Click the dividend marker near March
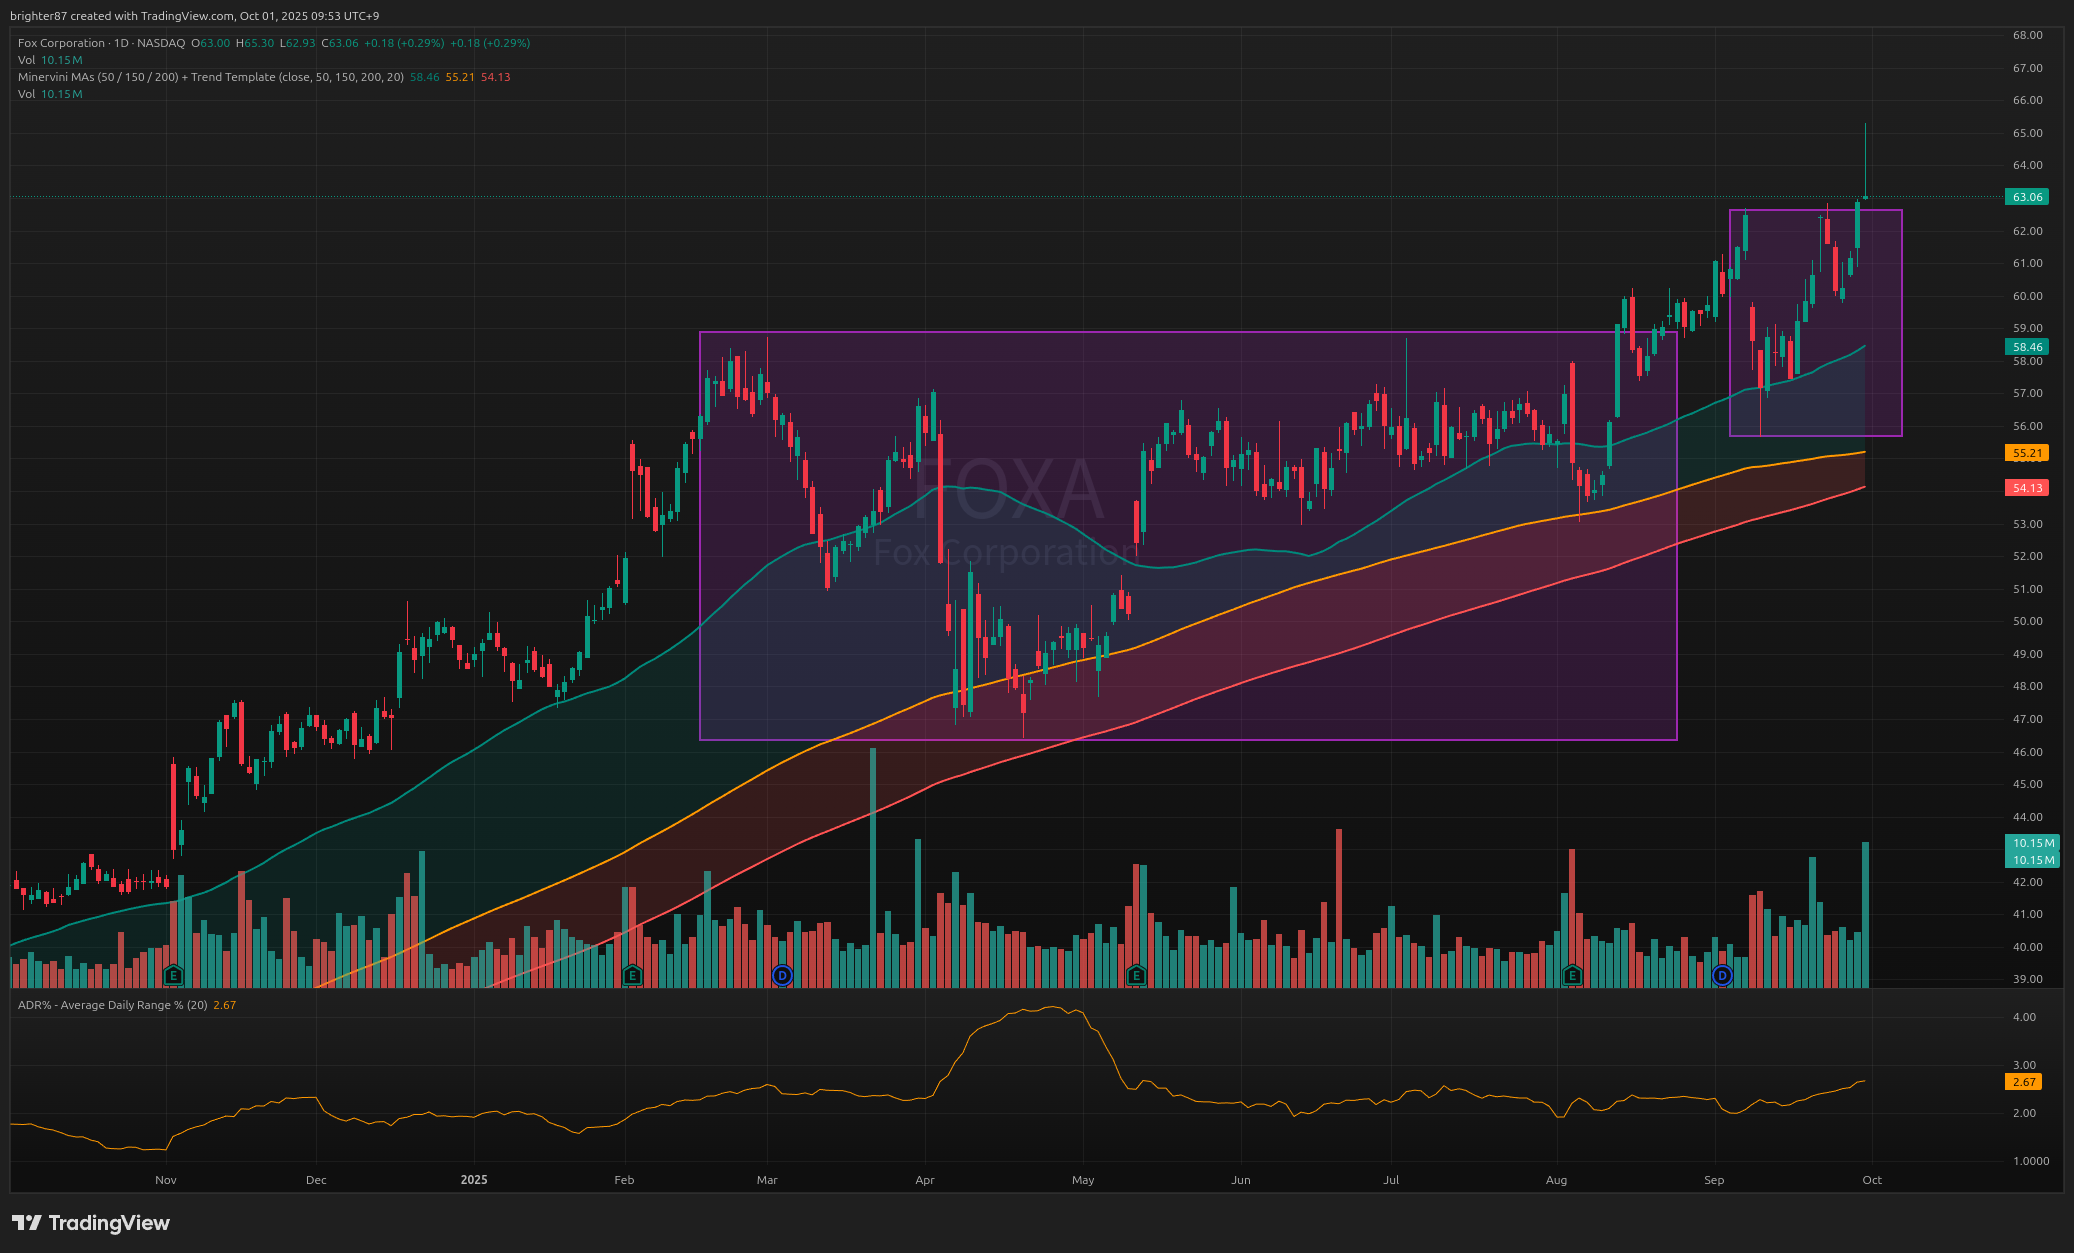 (783, 975)
